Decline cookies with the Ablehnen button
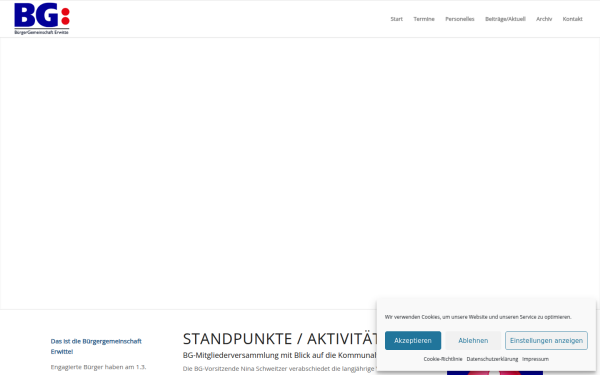600x375 pixels. coord(473,341)
